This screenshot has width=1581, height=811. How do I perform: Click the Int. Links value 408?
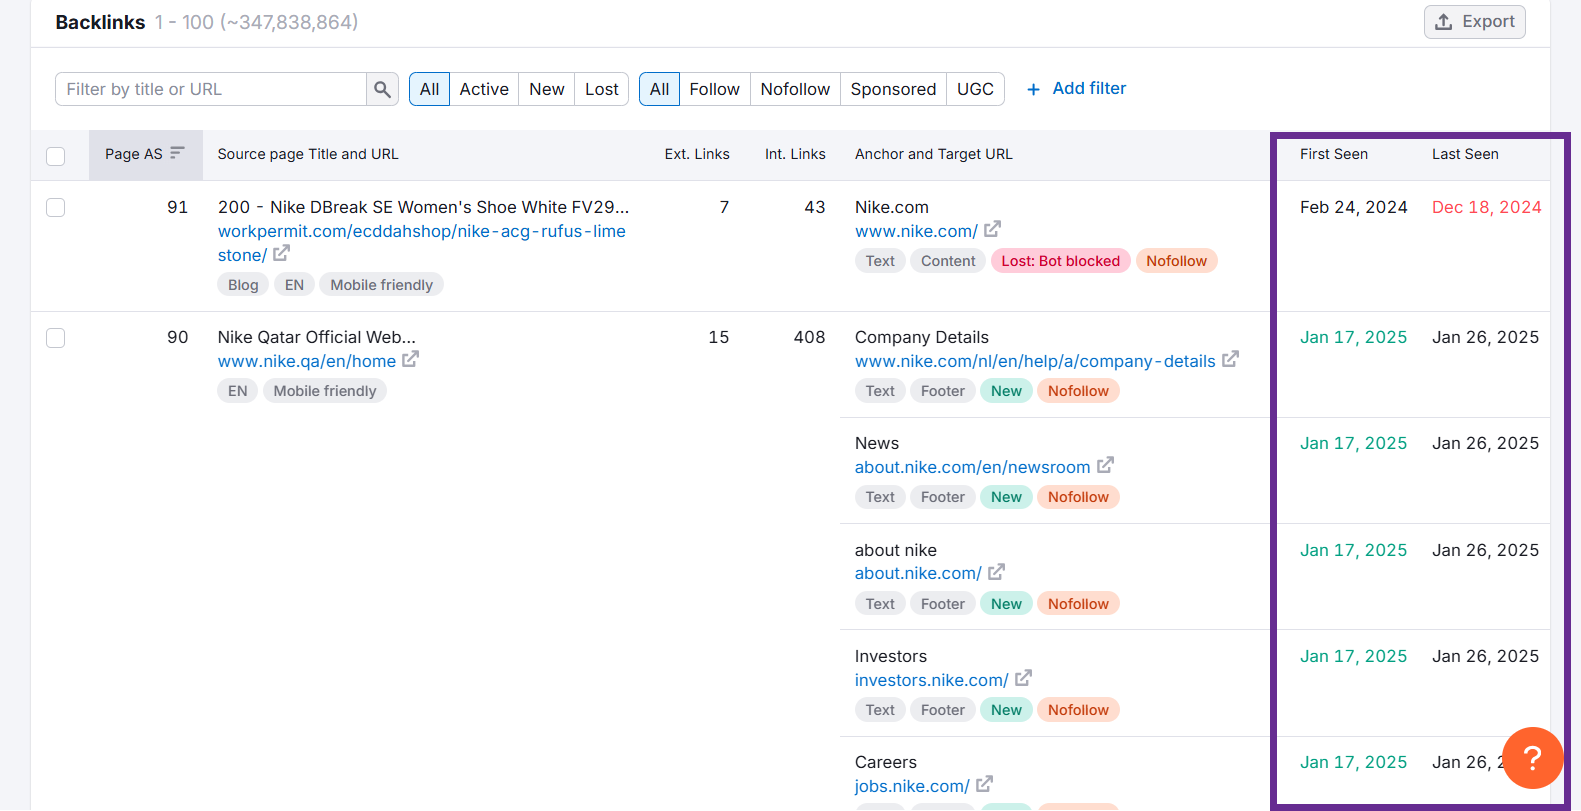(x=809, y=337)
